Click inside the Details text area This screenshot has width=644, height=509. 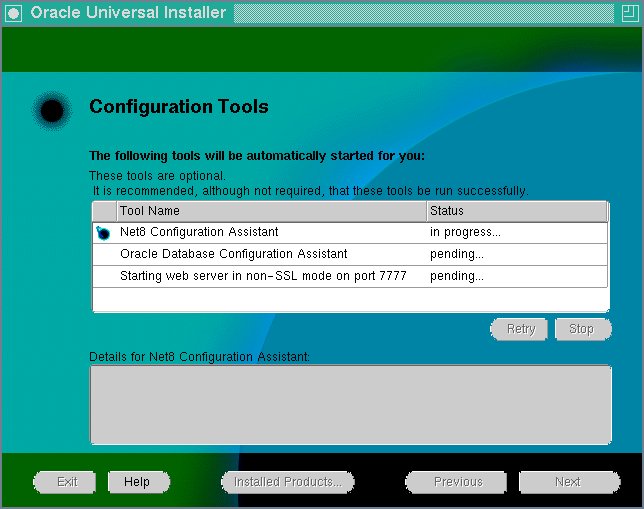tap(350, 405)
